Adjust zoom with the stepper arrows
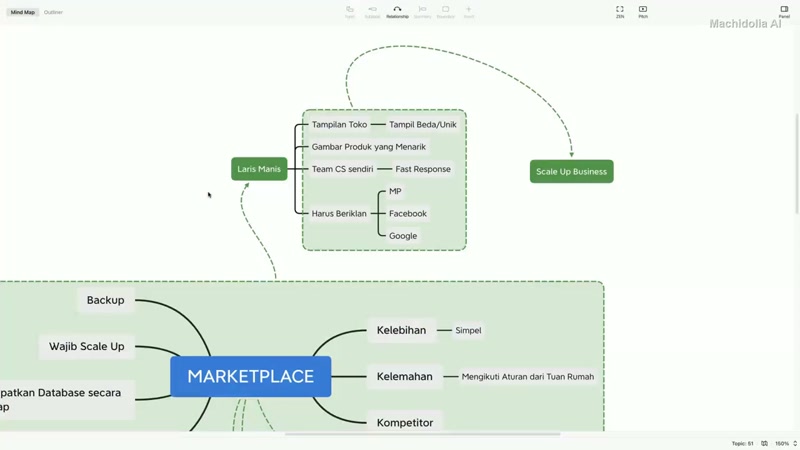The height and width of the screenshot is (450, 800). pos(795,443)
